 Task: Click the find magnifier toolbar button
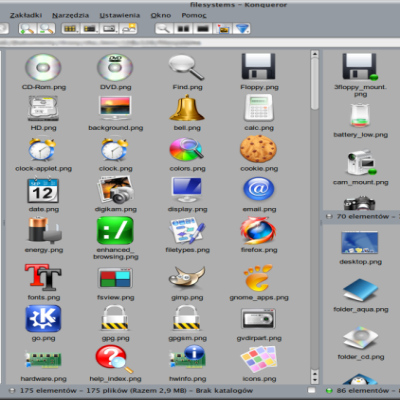coord(164,29)
